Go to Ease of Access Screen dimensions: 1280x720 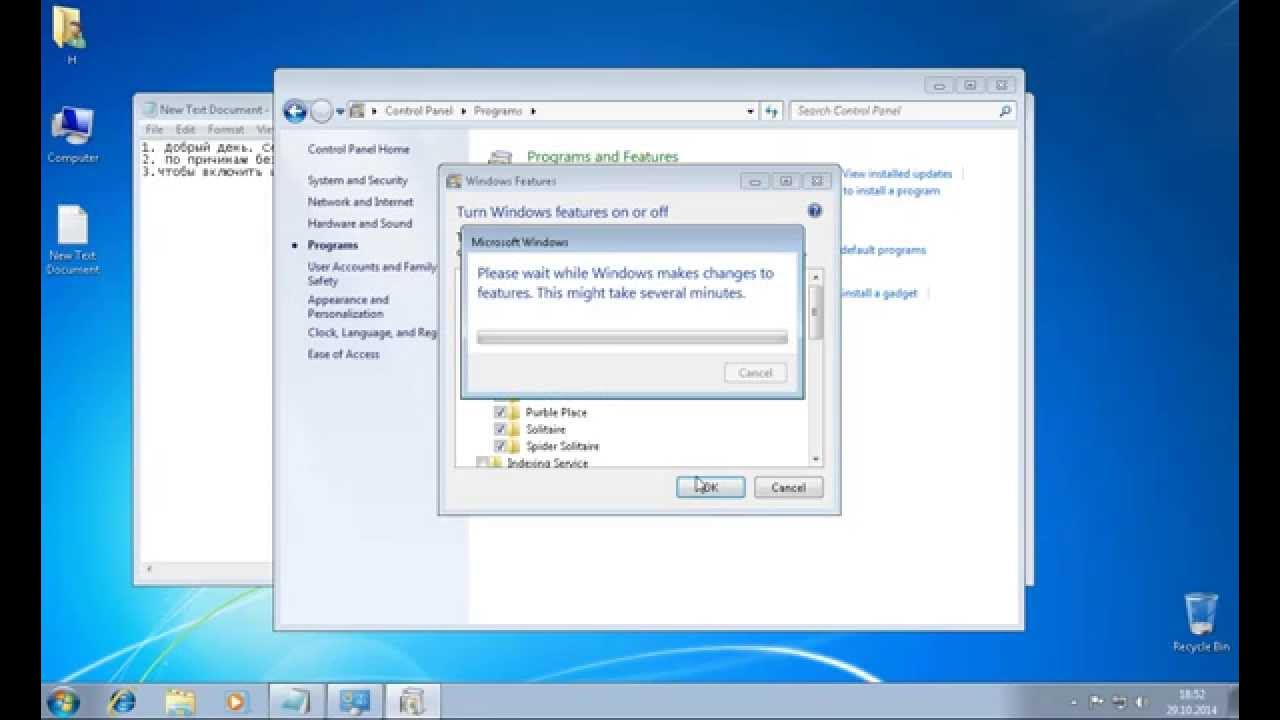343,354
